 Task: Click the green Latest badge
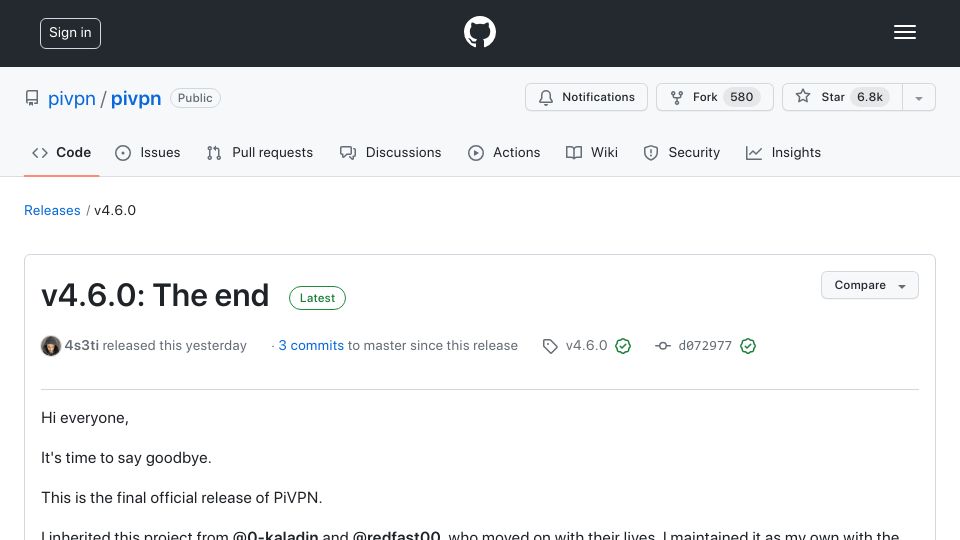tap(317, 298)
